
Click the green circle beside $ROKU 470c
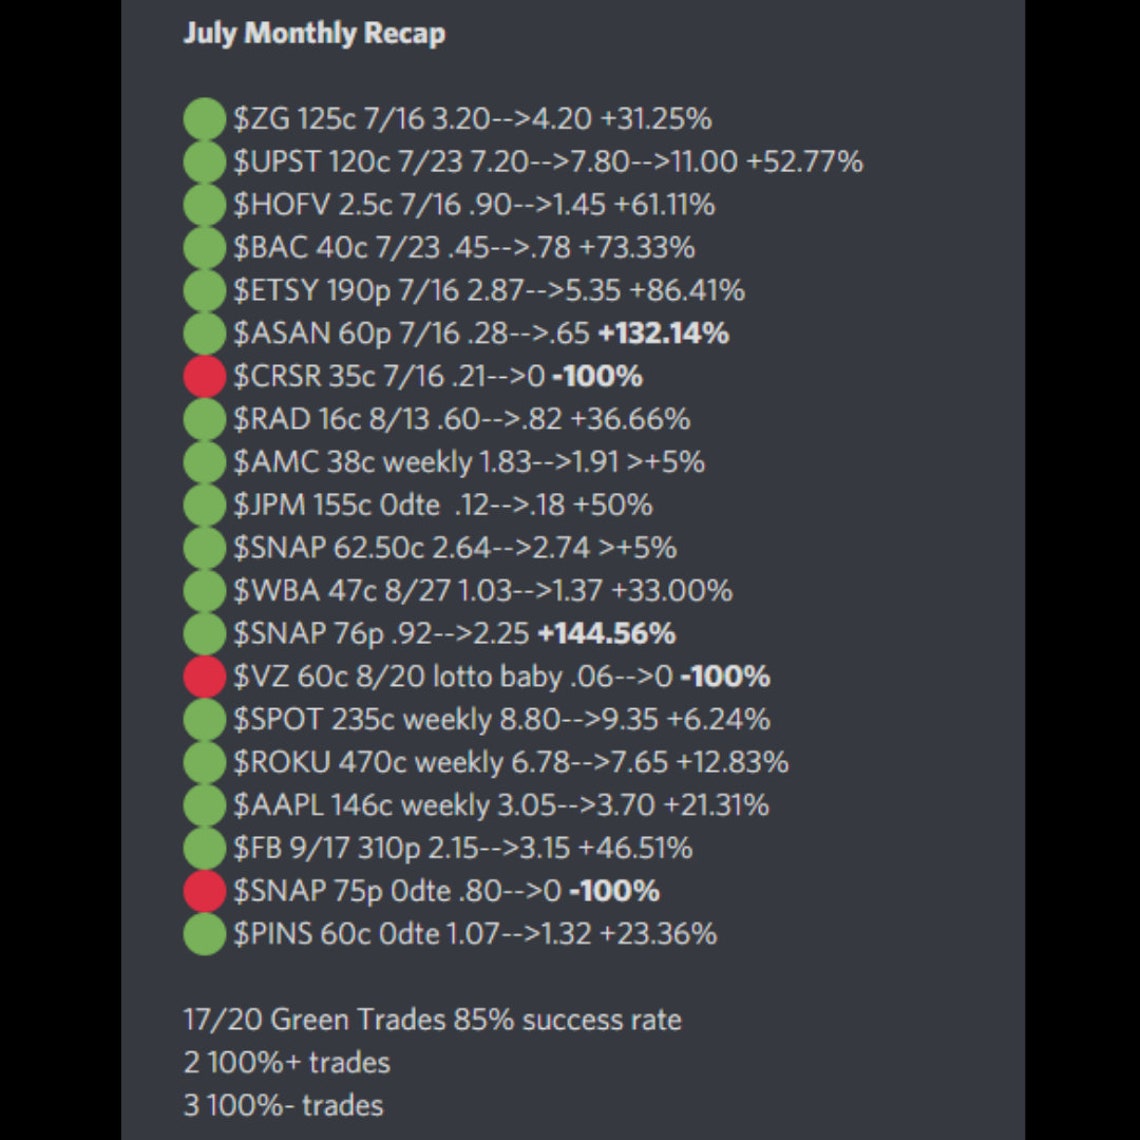[204, 762]
